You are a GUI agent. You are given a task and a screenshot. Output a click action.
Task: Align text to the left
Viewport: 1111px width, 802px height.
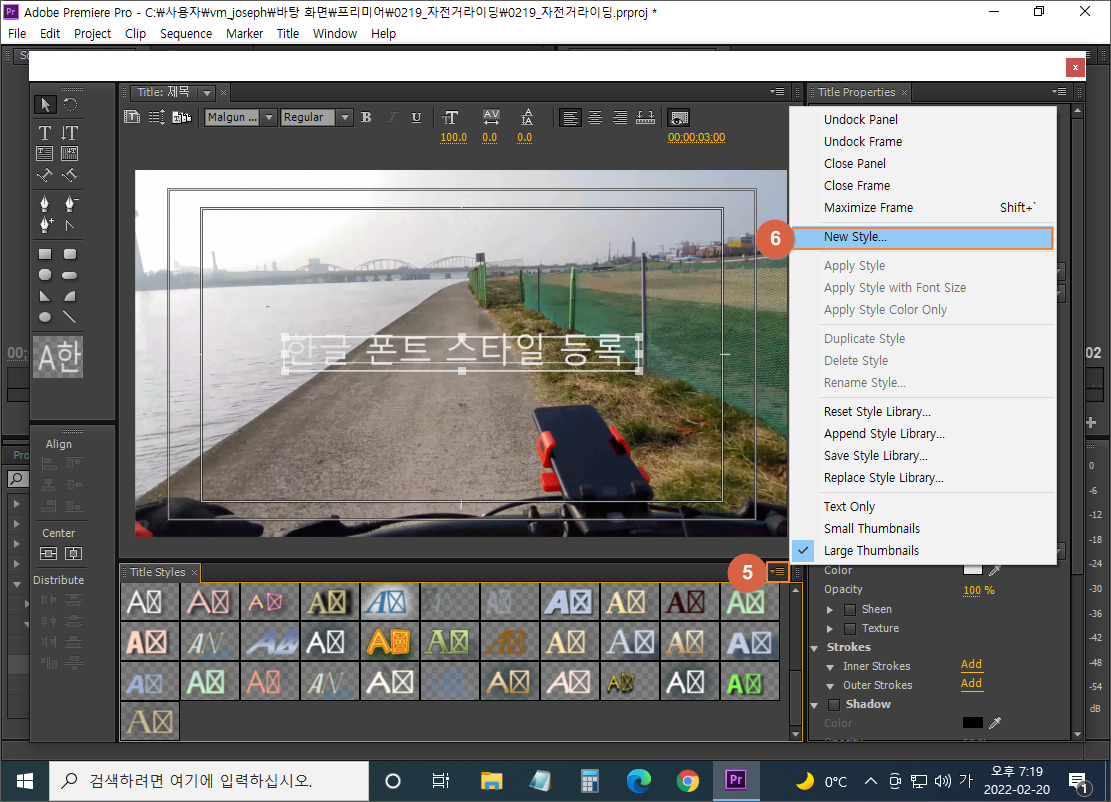[x=570, y=118]
